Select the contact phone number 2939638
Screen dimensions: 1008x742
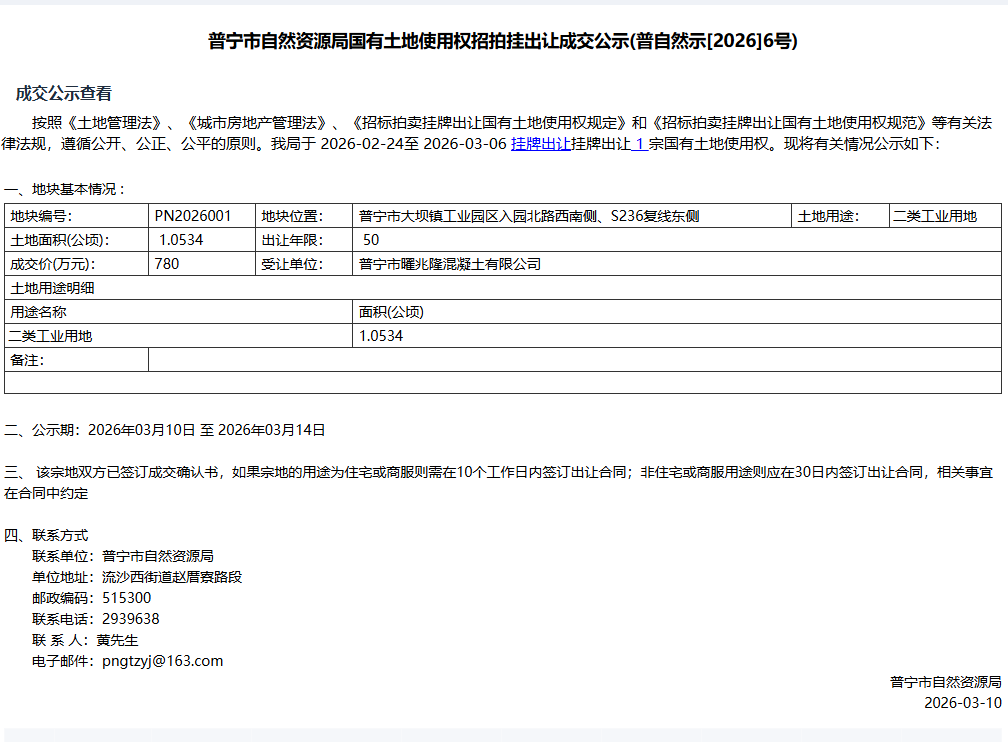[130, 619]
